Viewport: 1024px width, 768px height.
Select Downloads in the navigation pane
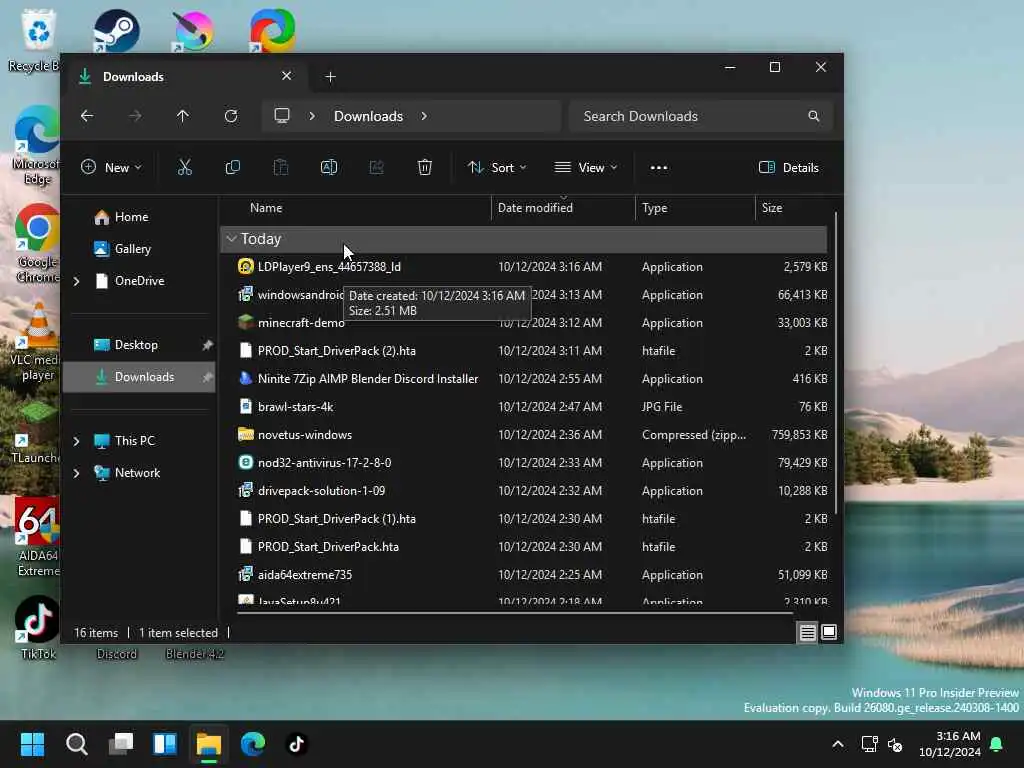pyautogui.click(x=140, y=377)
